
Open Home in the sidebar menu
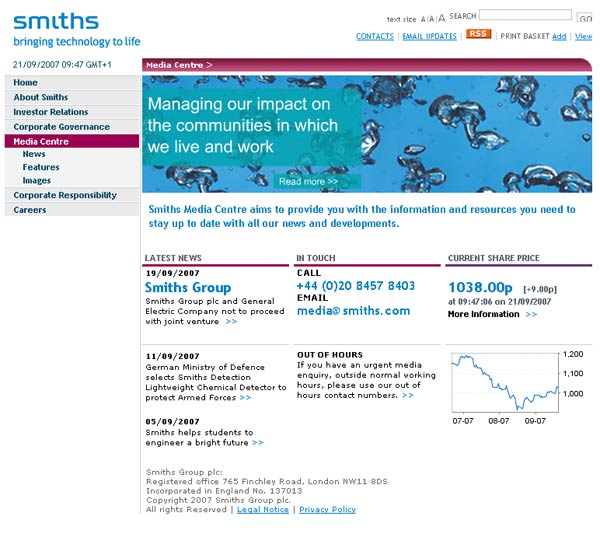(x=26, y=83)
